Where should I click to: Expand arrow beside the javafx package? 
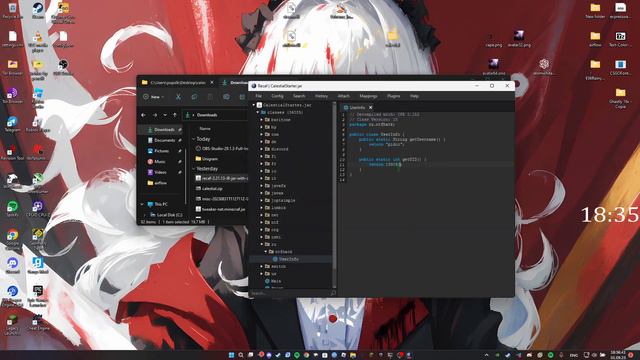[262, 186]
